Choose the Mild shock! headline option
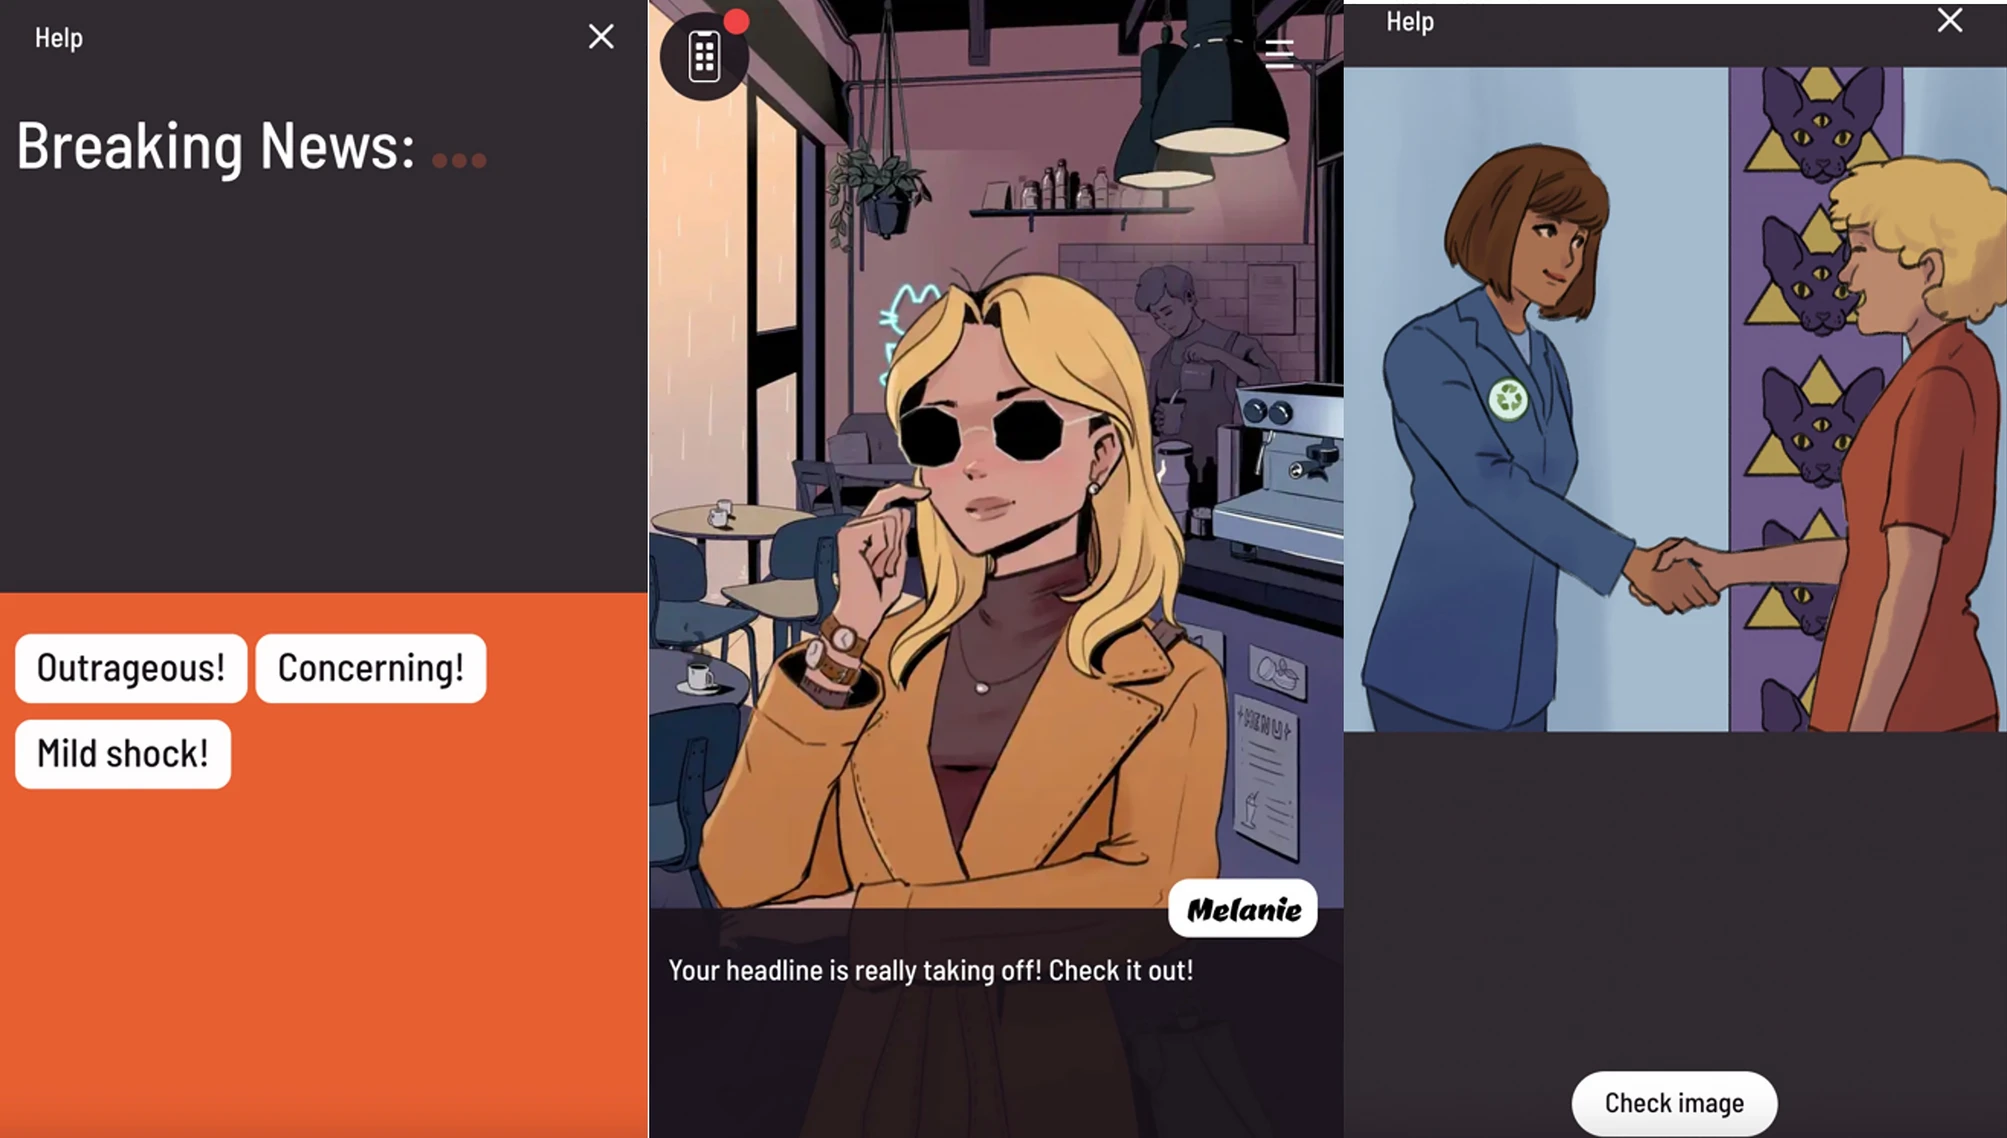The height and width of the screenshot is (1138, 2007). [123, 754]
